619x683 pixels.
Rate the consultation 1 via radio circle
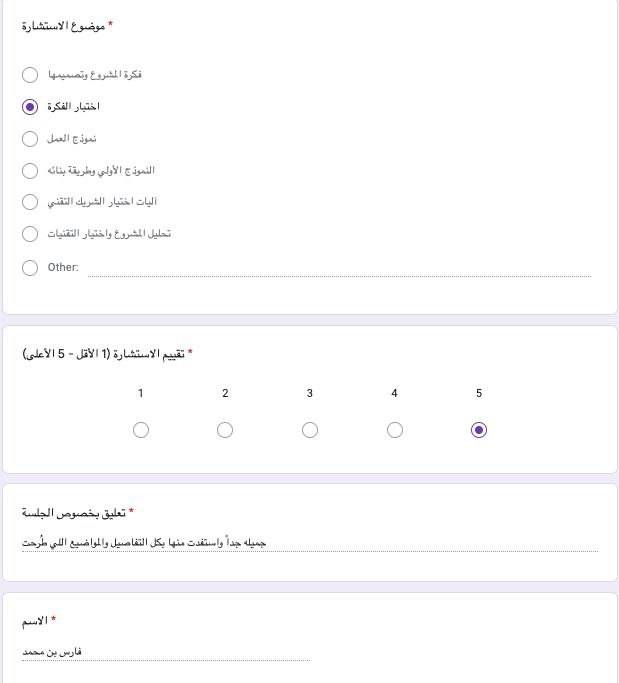(x=141, y=430)
